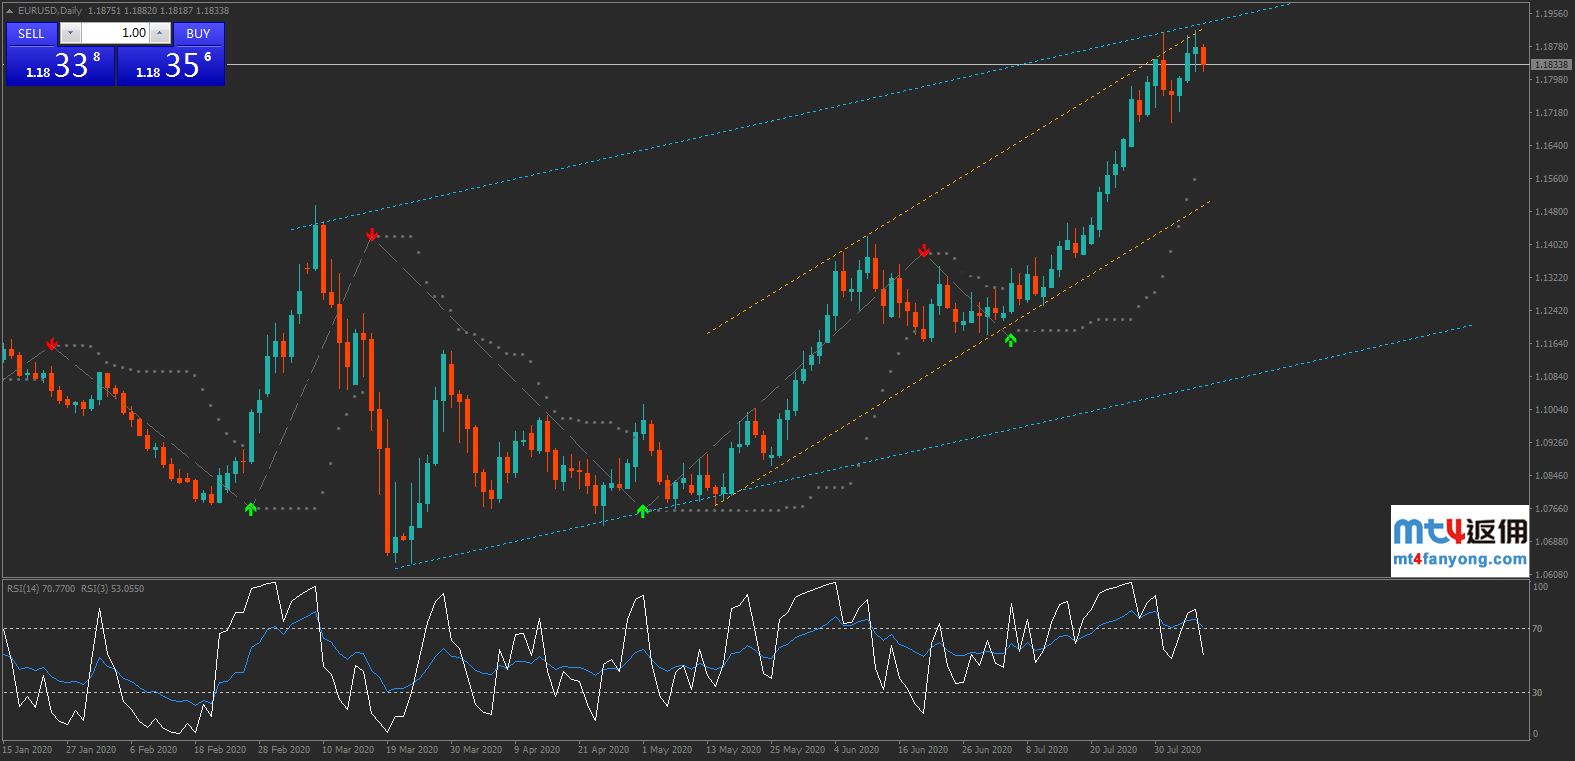
Task: Select the RSI(14) indicator label
Action: (41, 589)
